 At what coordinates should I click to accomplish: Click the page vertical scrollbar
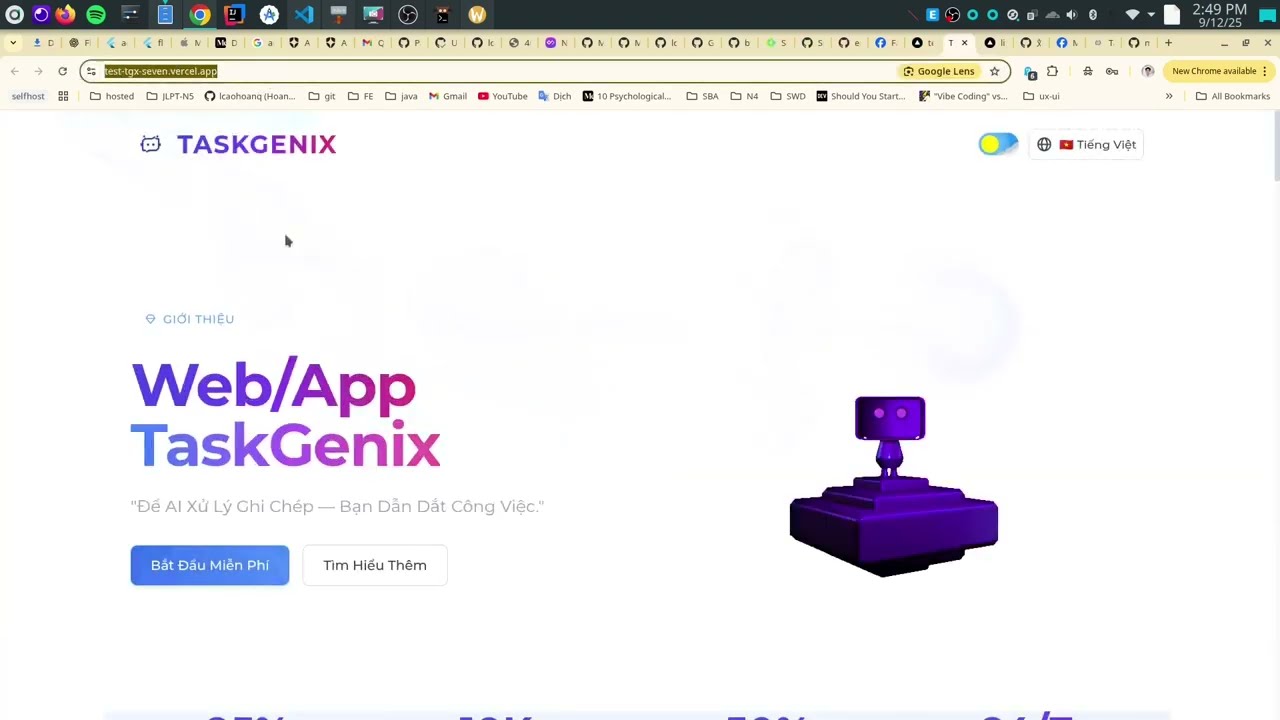pos(1275,148)
